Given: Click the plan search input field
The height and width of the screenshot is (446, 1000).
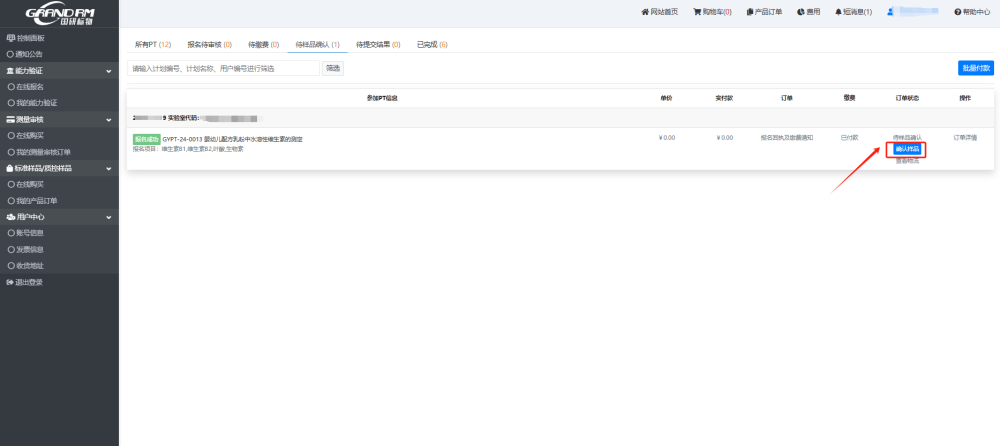Looking at the screenshot, I should [224, 68].
